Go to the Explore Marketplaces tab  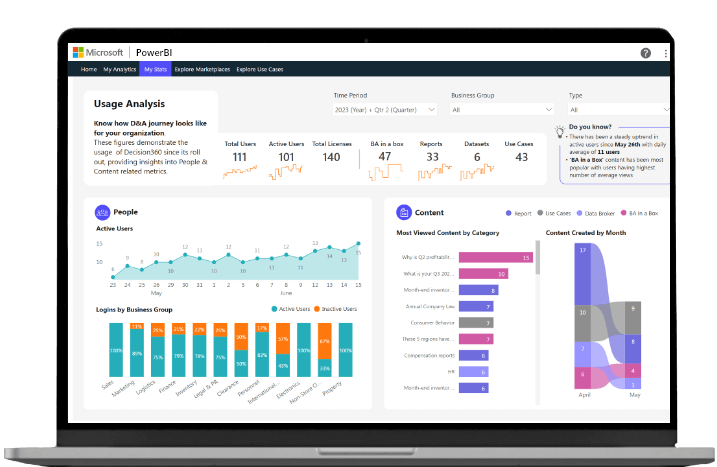(x=202, y=70)
